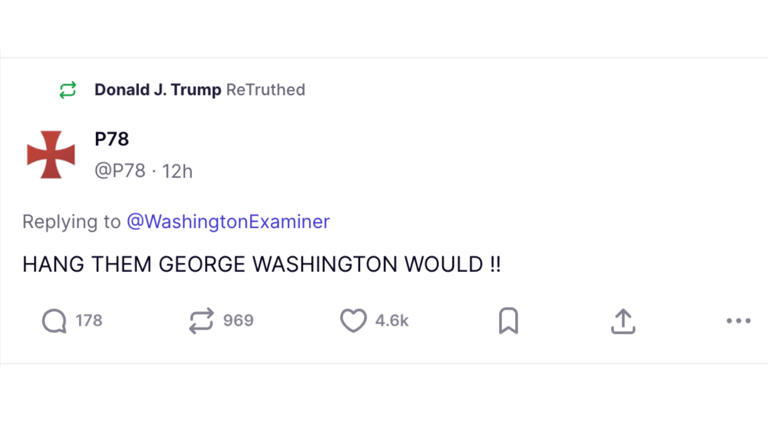Click the reply speech bubble icon

54,321
